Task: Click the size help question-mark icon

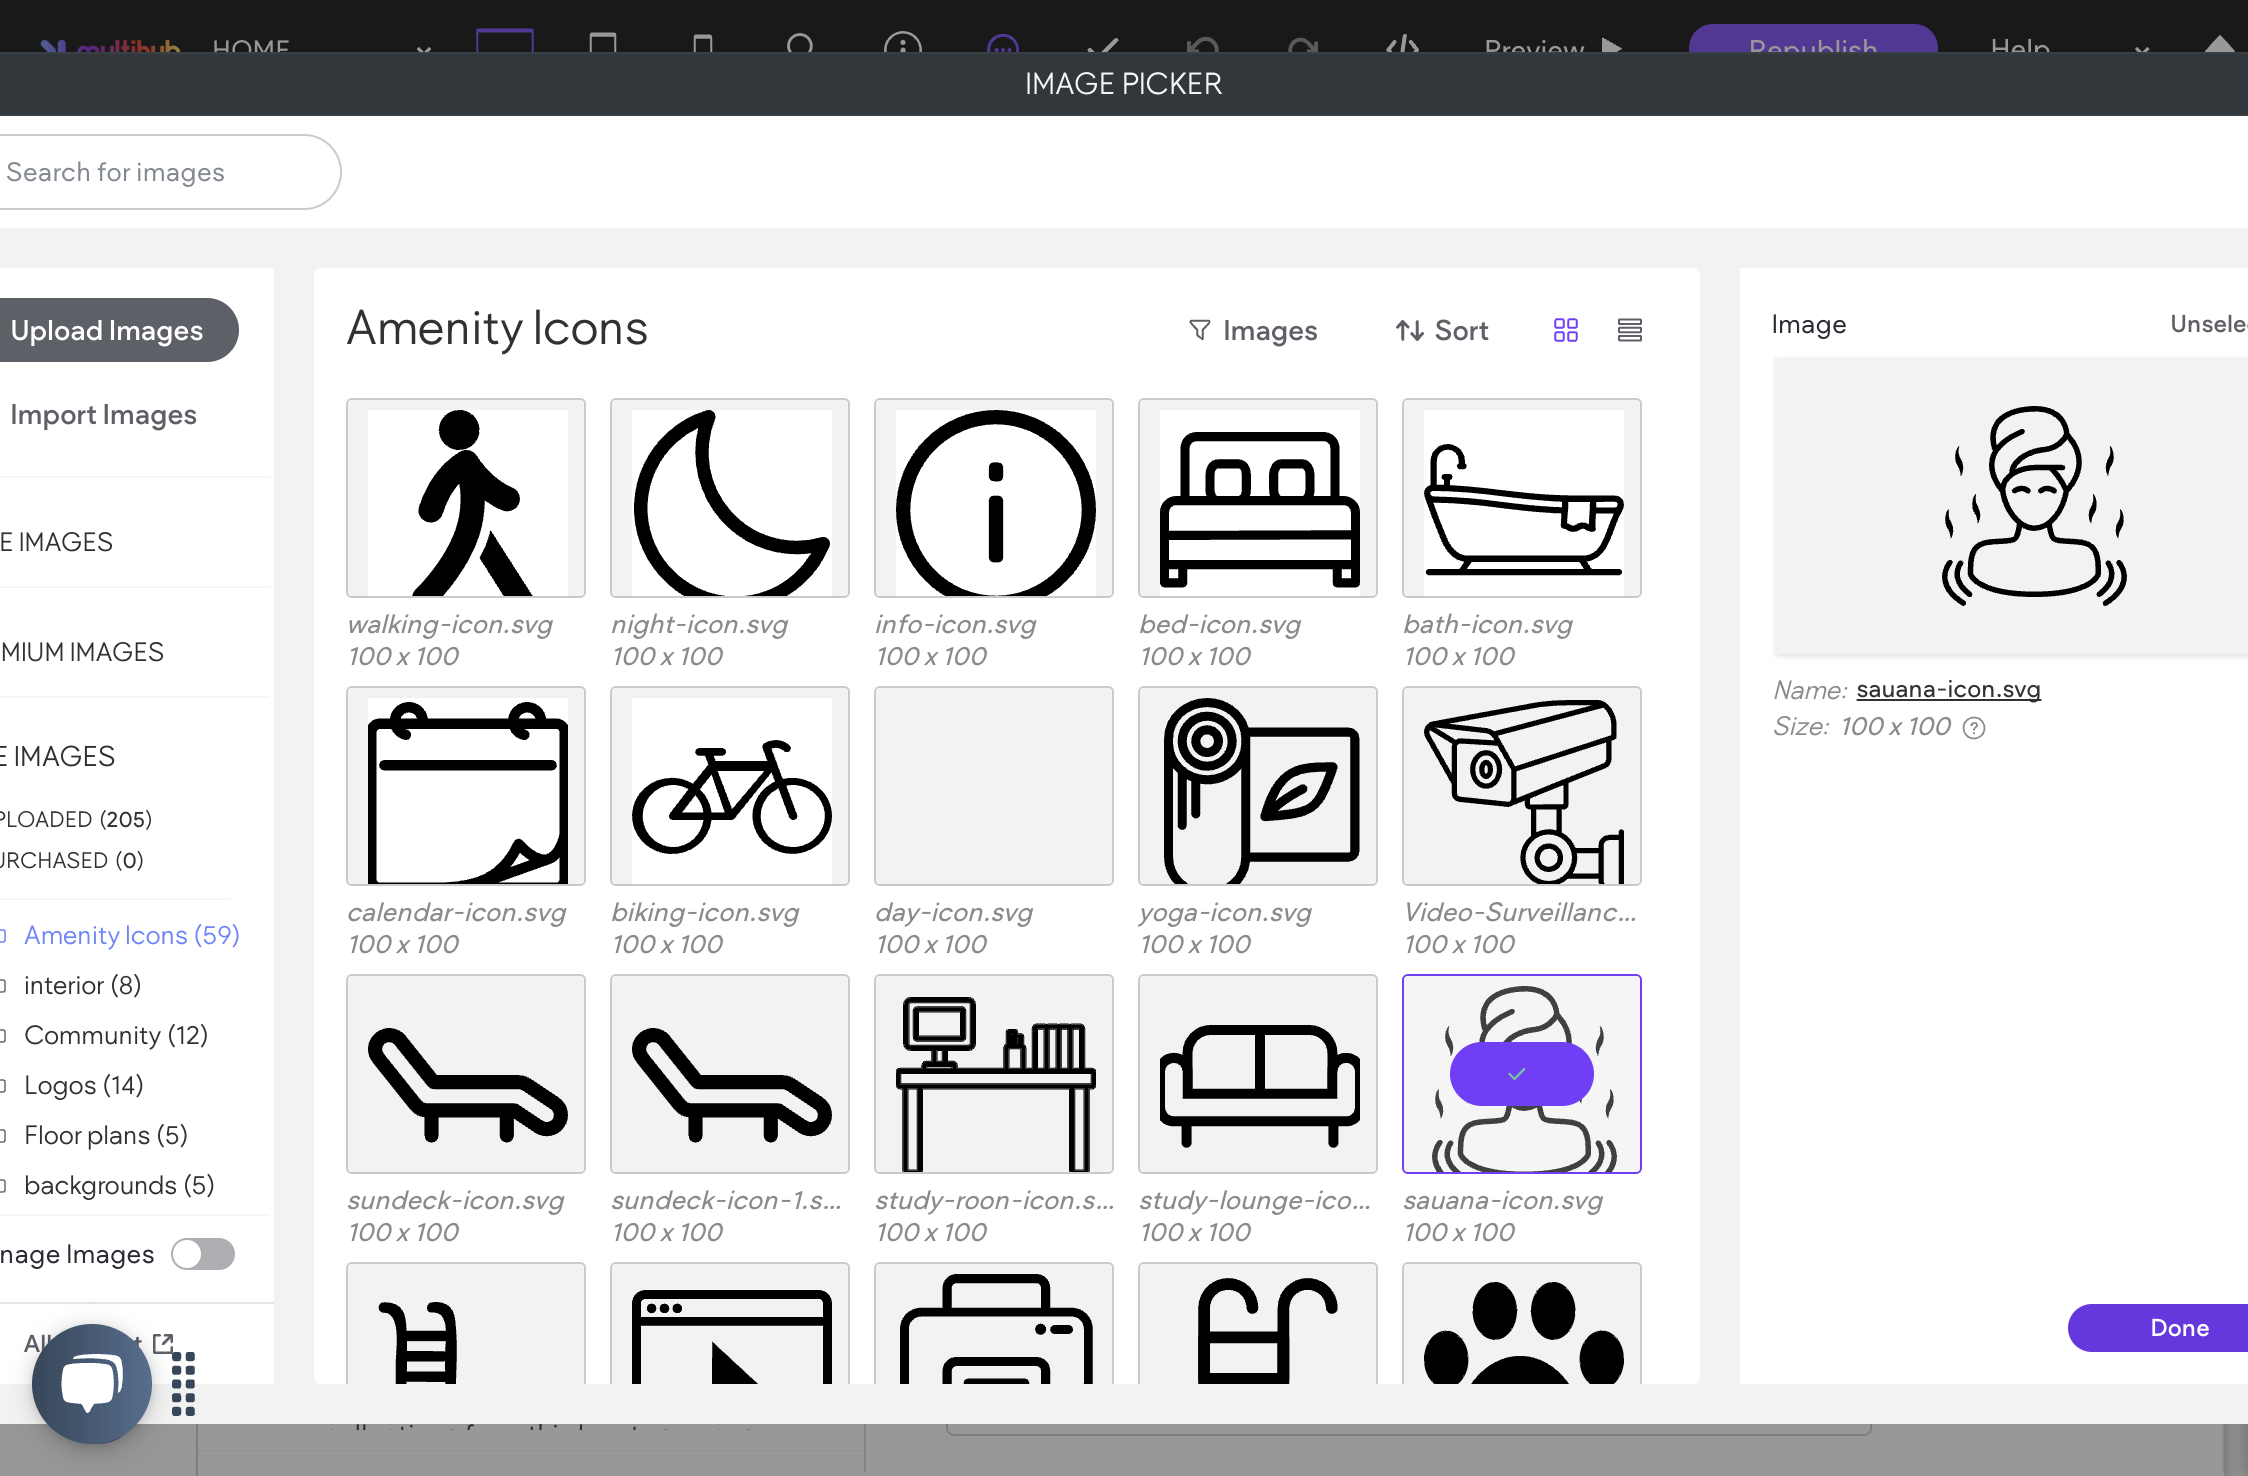Action: pyautogui.click(x=1974, y=728)
